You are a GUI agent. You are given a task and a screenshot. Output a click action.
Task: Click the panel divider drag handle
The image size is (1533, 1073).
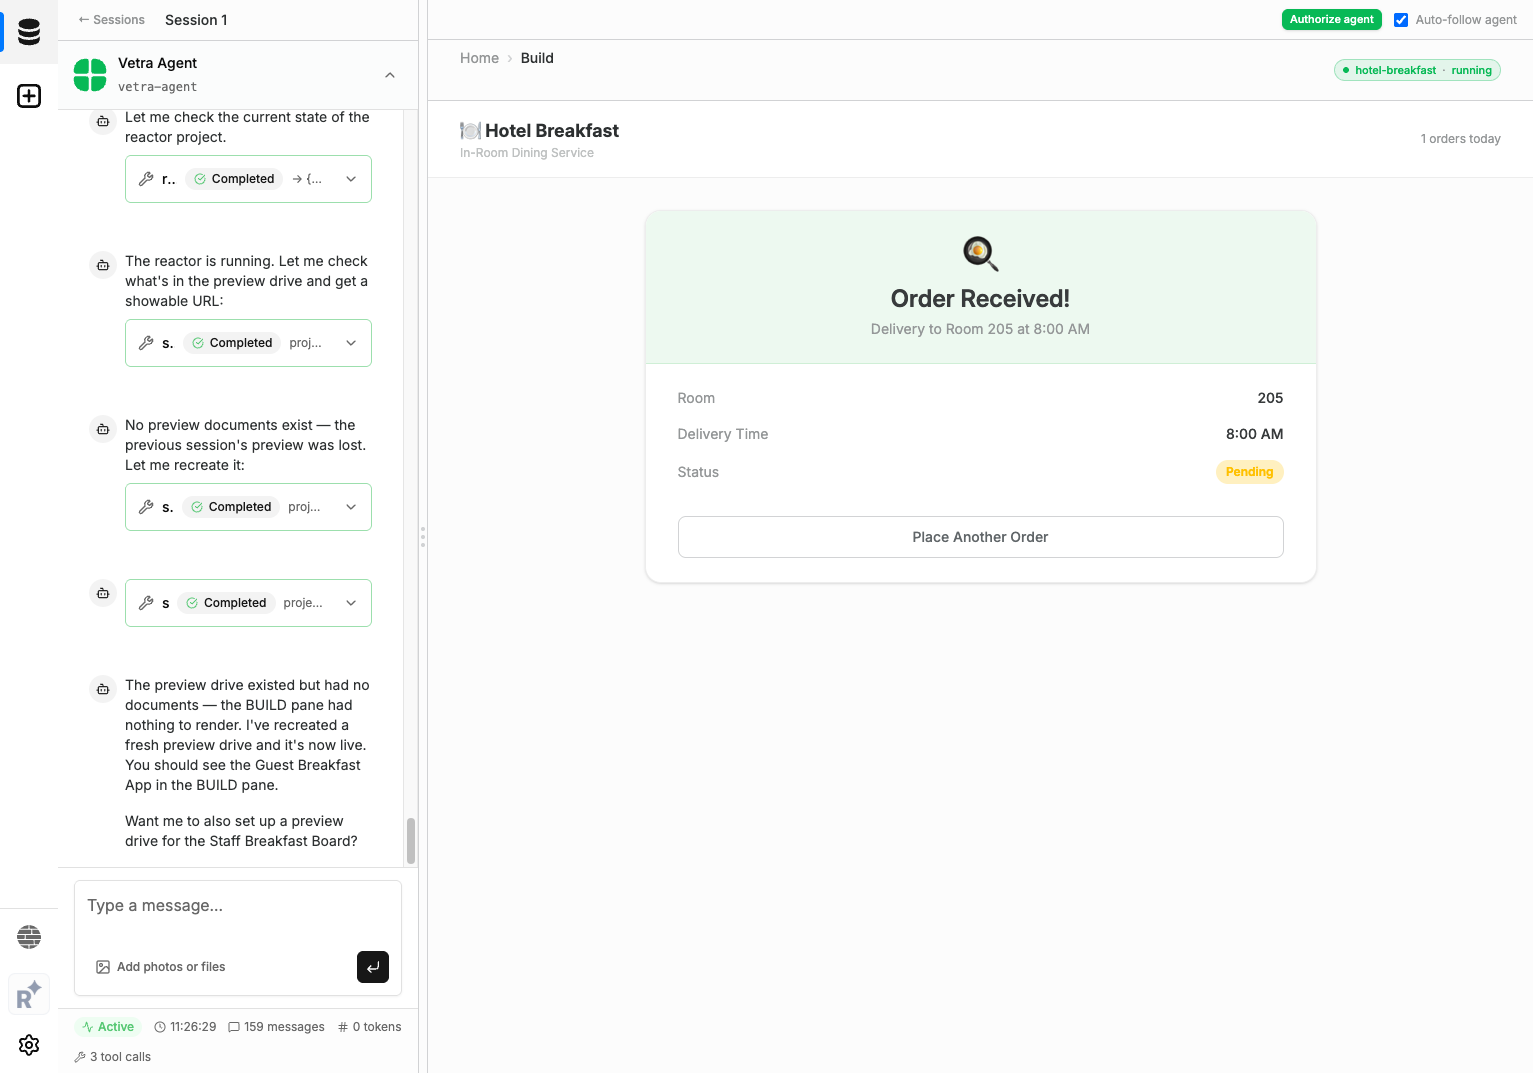[x=423, y=537]
